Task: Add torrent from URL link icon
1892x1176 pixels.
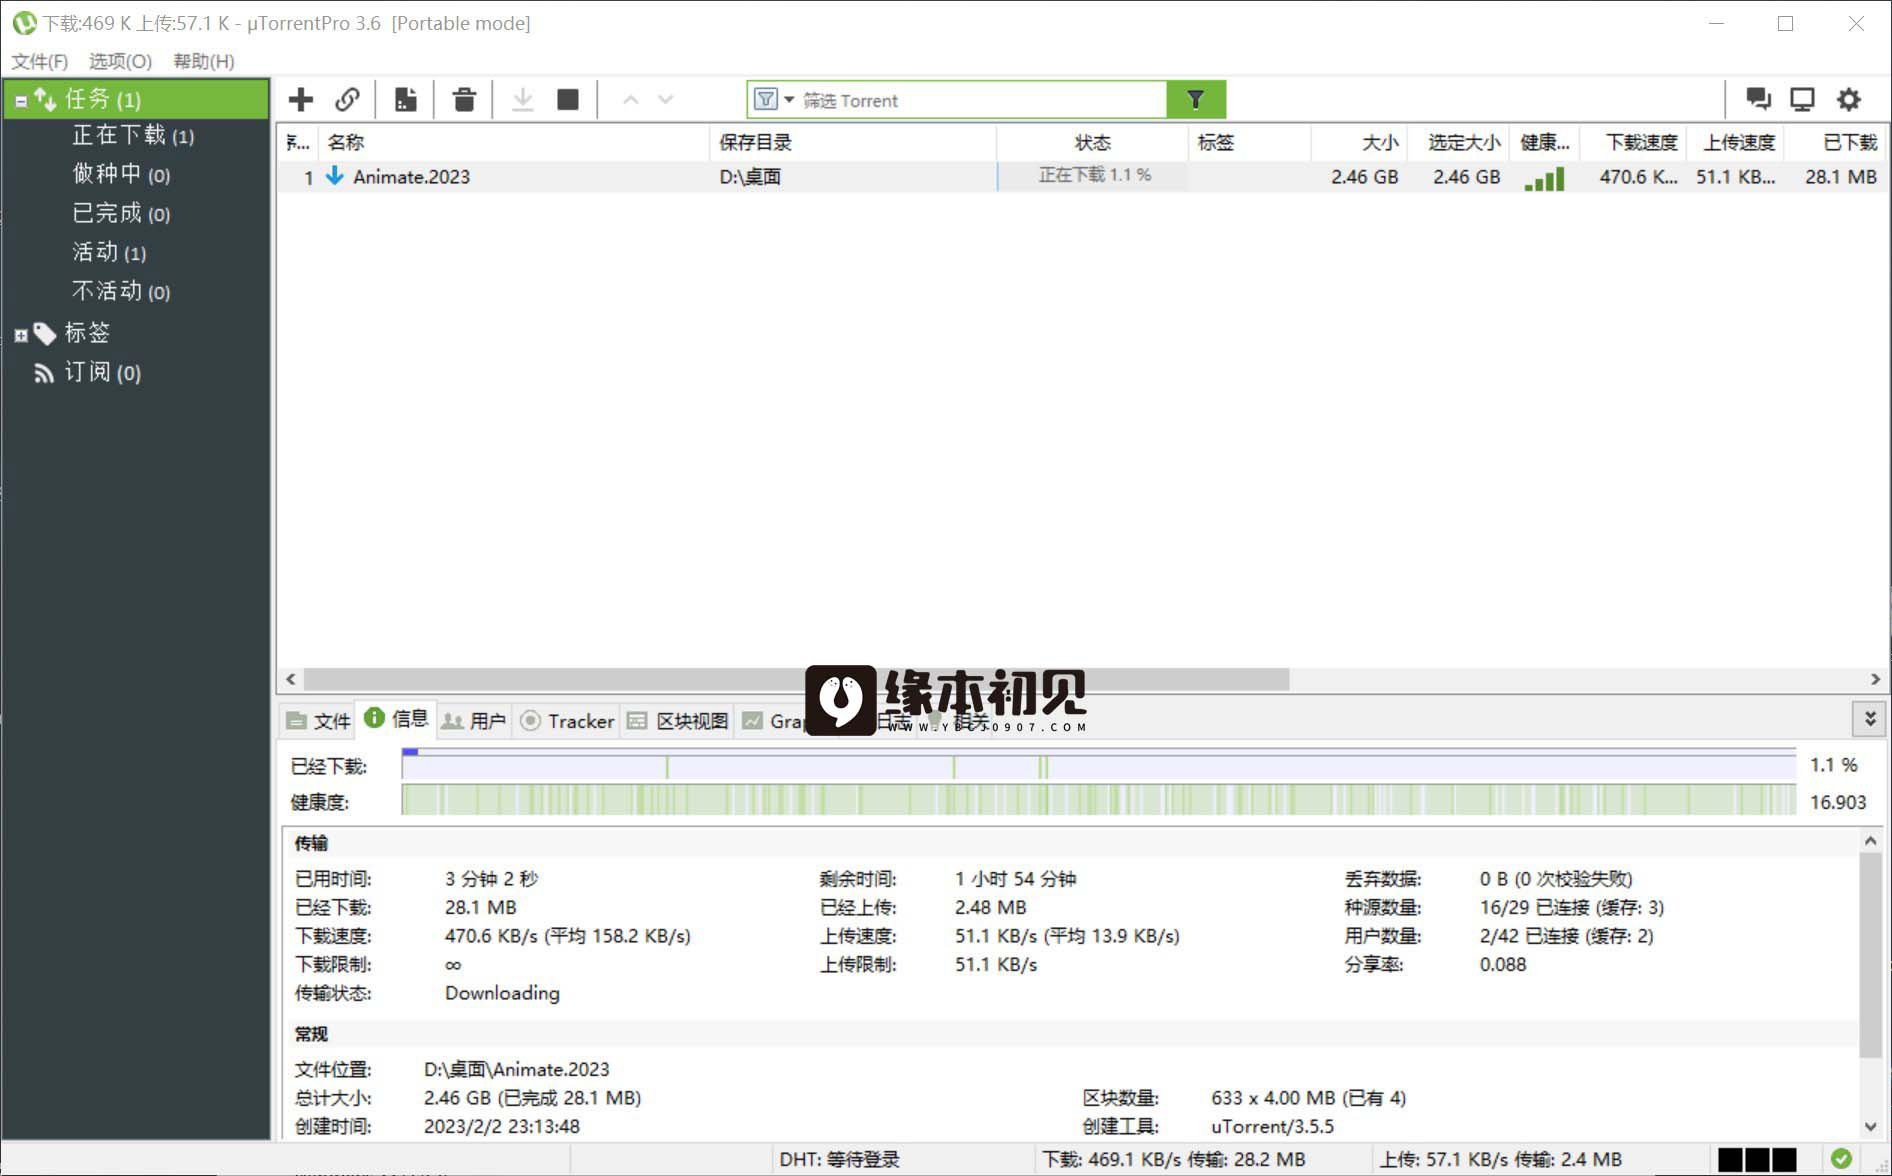Action: pyautogui.click(x=347, y=100)
